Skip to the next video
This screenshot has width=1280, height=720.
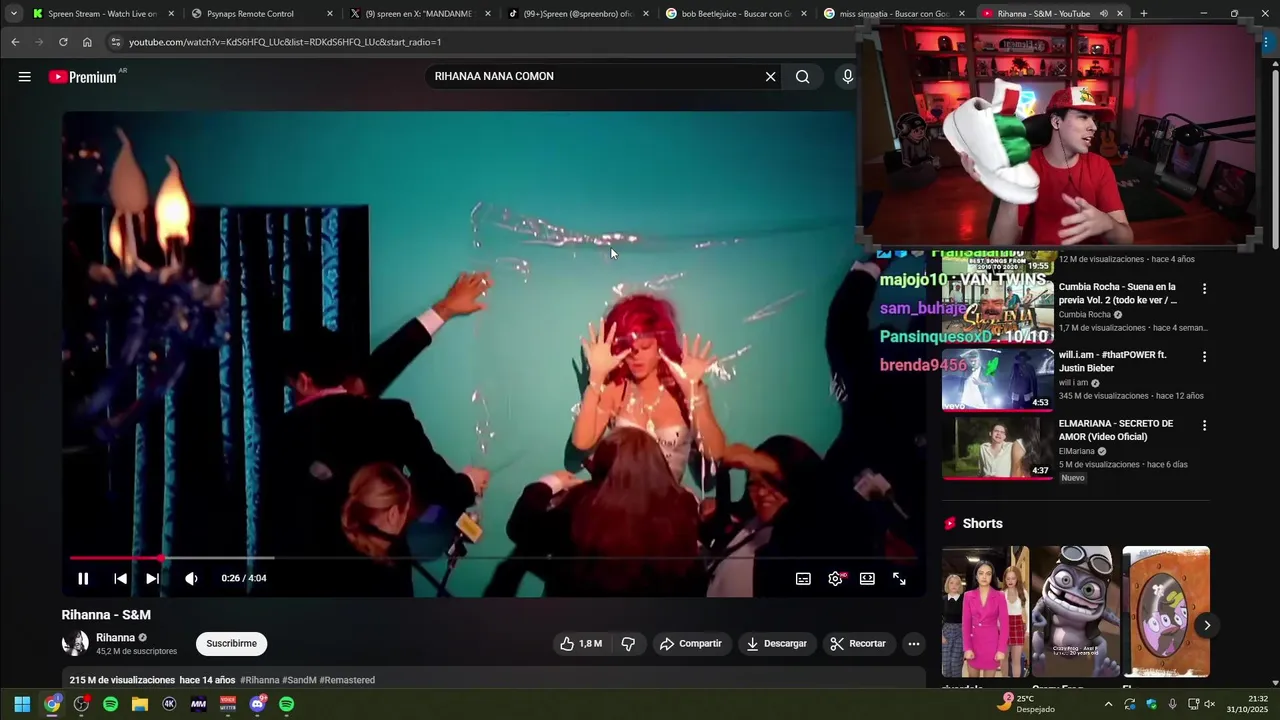(152, 578)
